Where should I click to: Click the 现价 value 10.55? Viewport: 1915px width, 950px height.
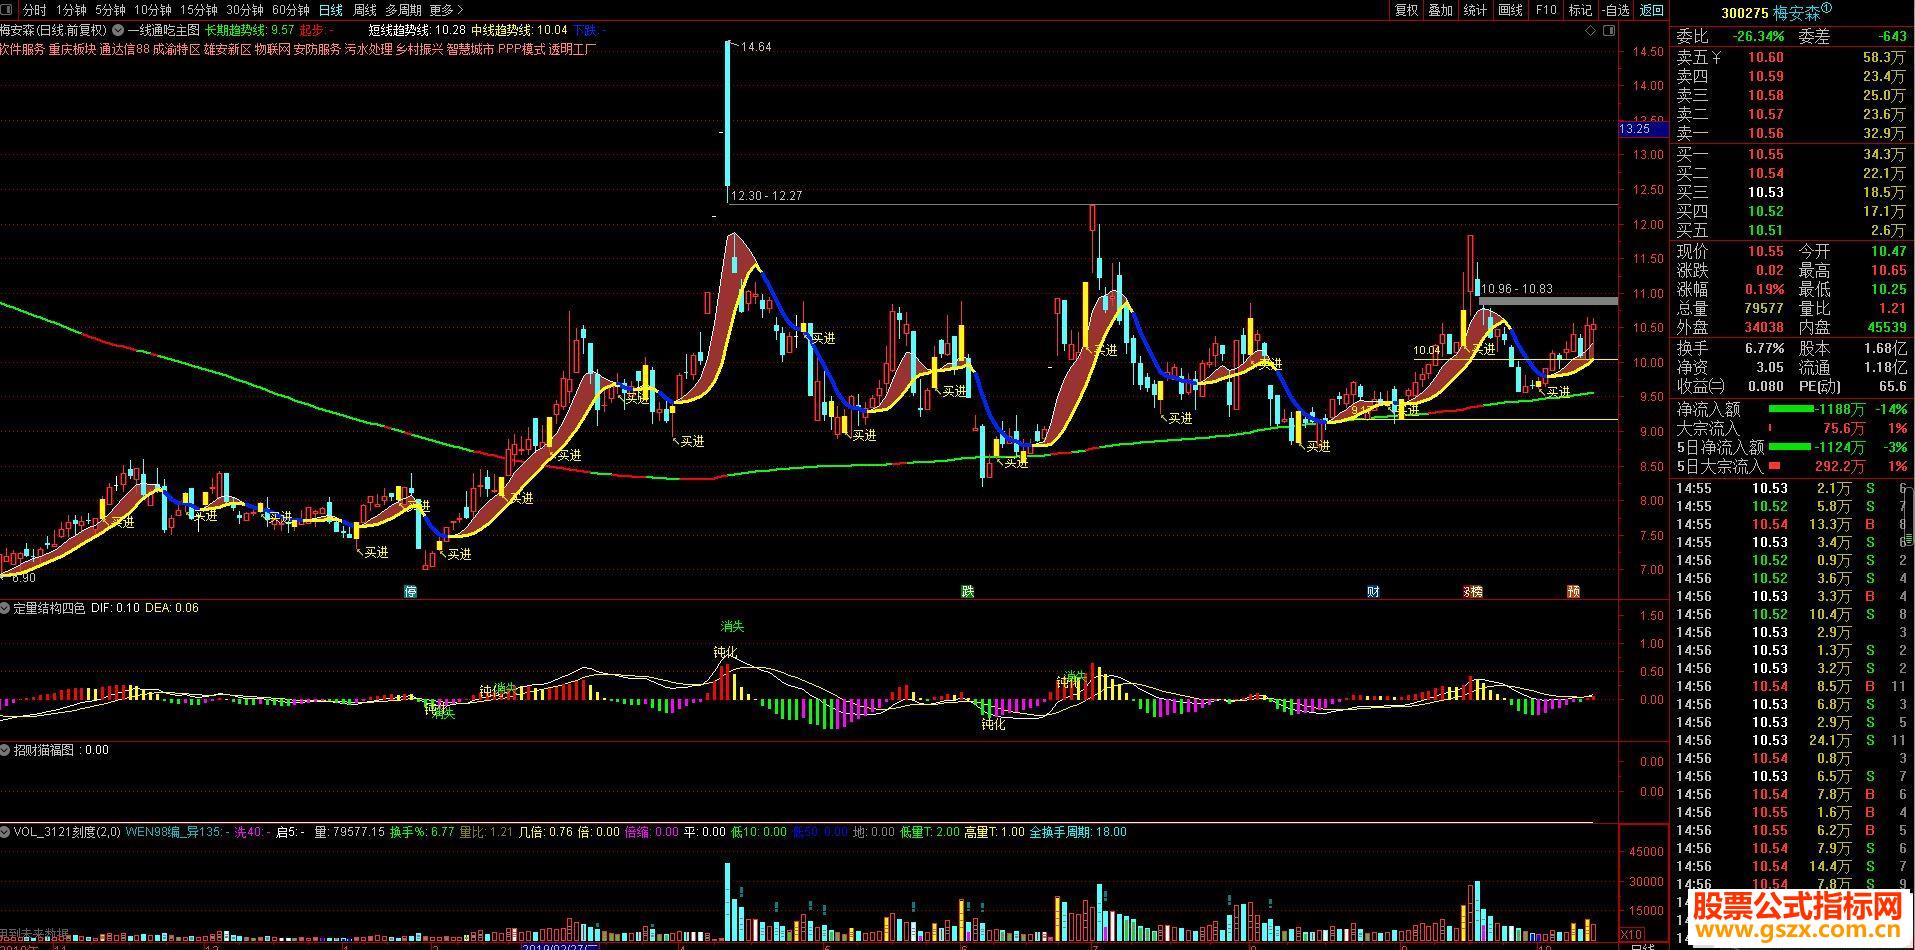[x=1765, y=251]
